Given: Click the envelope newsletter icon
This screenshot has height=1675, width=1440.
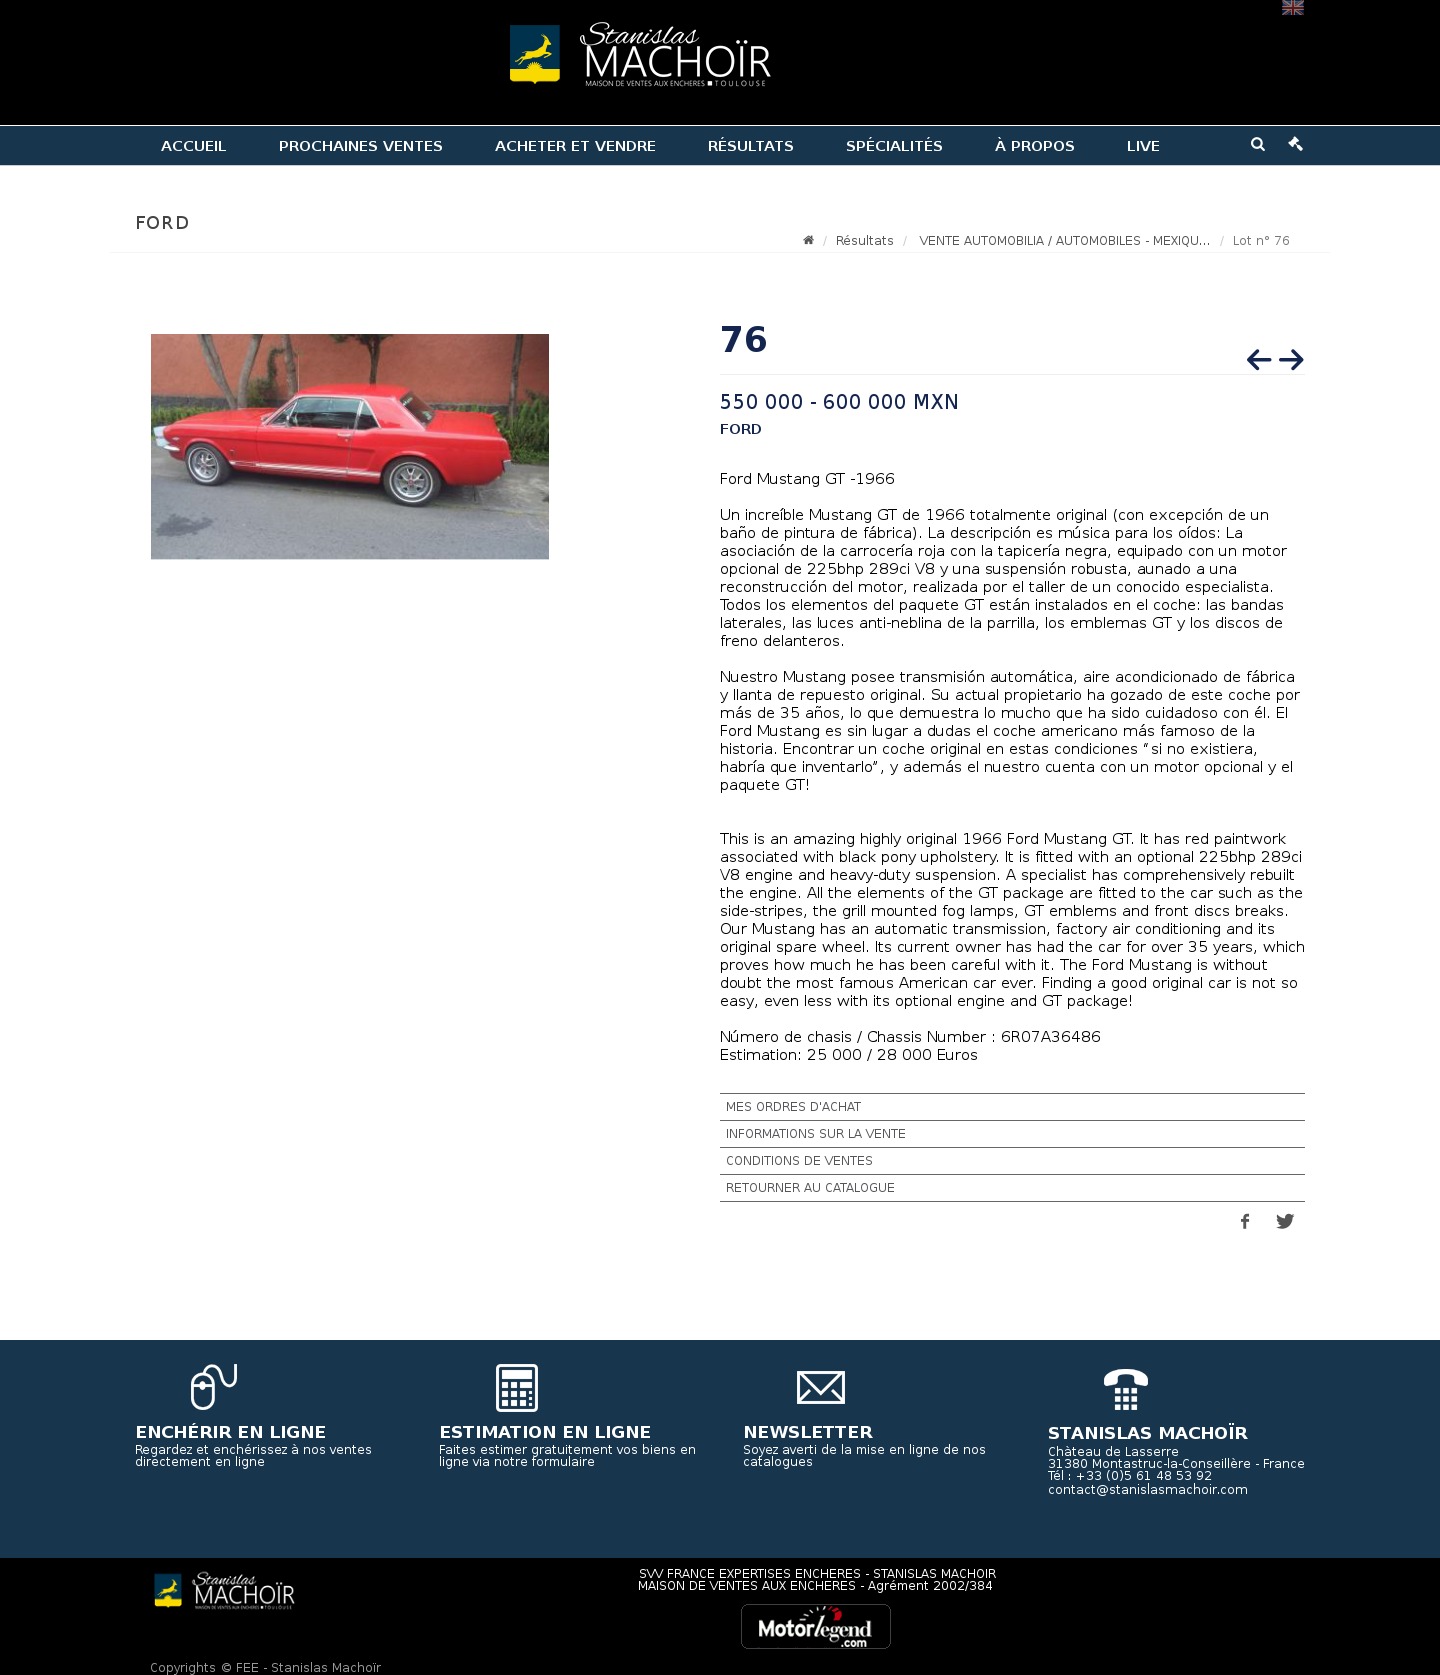Looking at the screenshot, I should pyautogui.click(x=821, y=1387).
